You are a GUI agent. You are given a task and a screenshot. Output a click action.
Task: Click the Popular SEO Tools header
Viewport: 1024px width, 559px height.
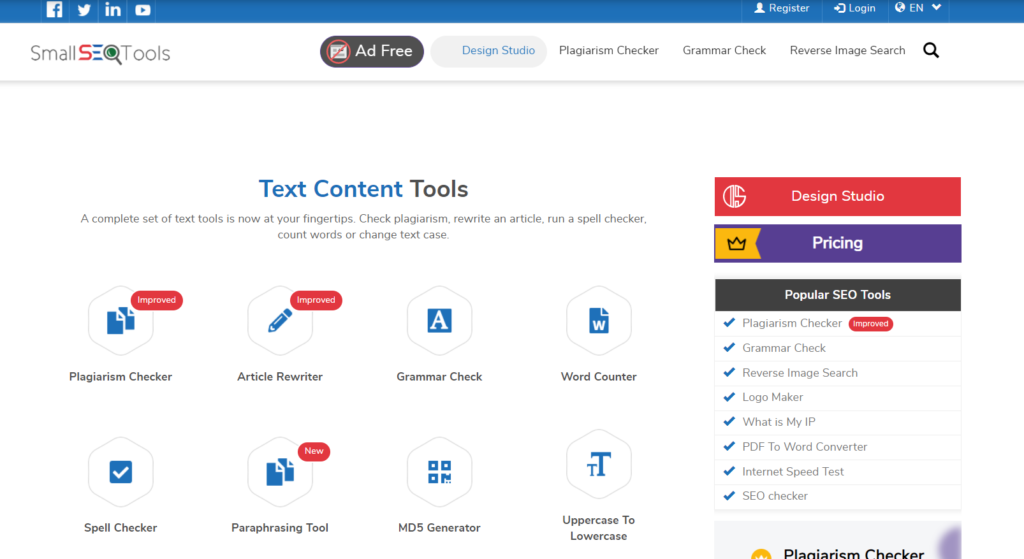point(837,295)
